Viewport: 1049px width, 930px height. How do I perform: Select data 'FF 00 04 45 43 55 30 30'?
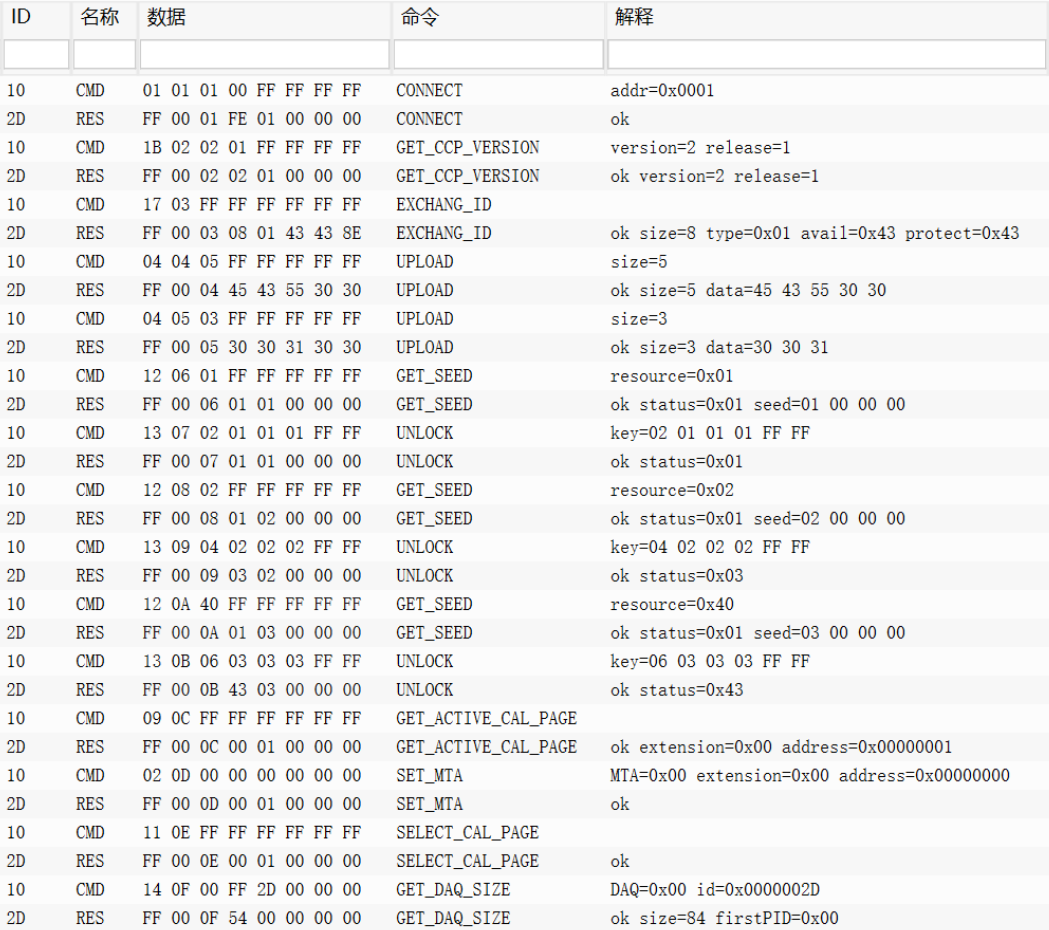(x=252, y=290)
